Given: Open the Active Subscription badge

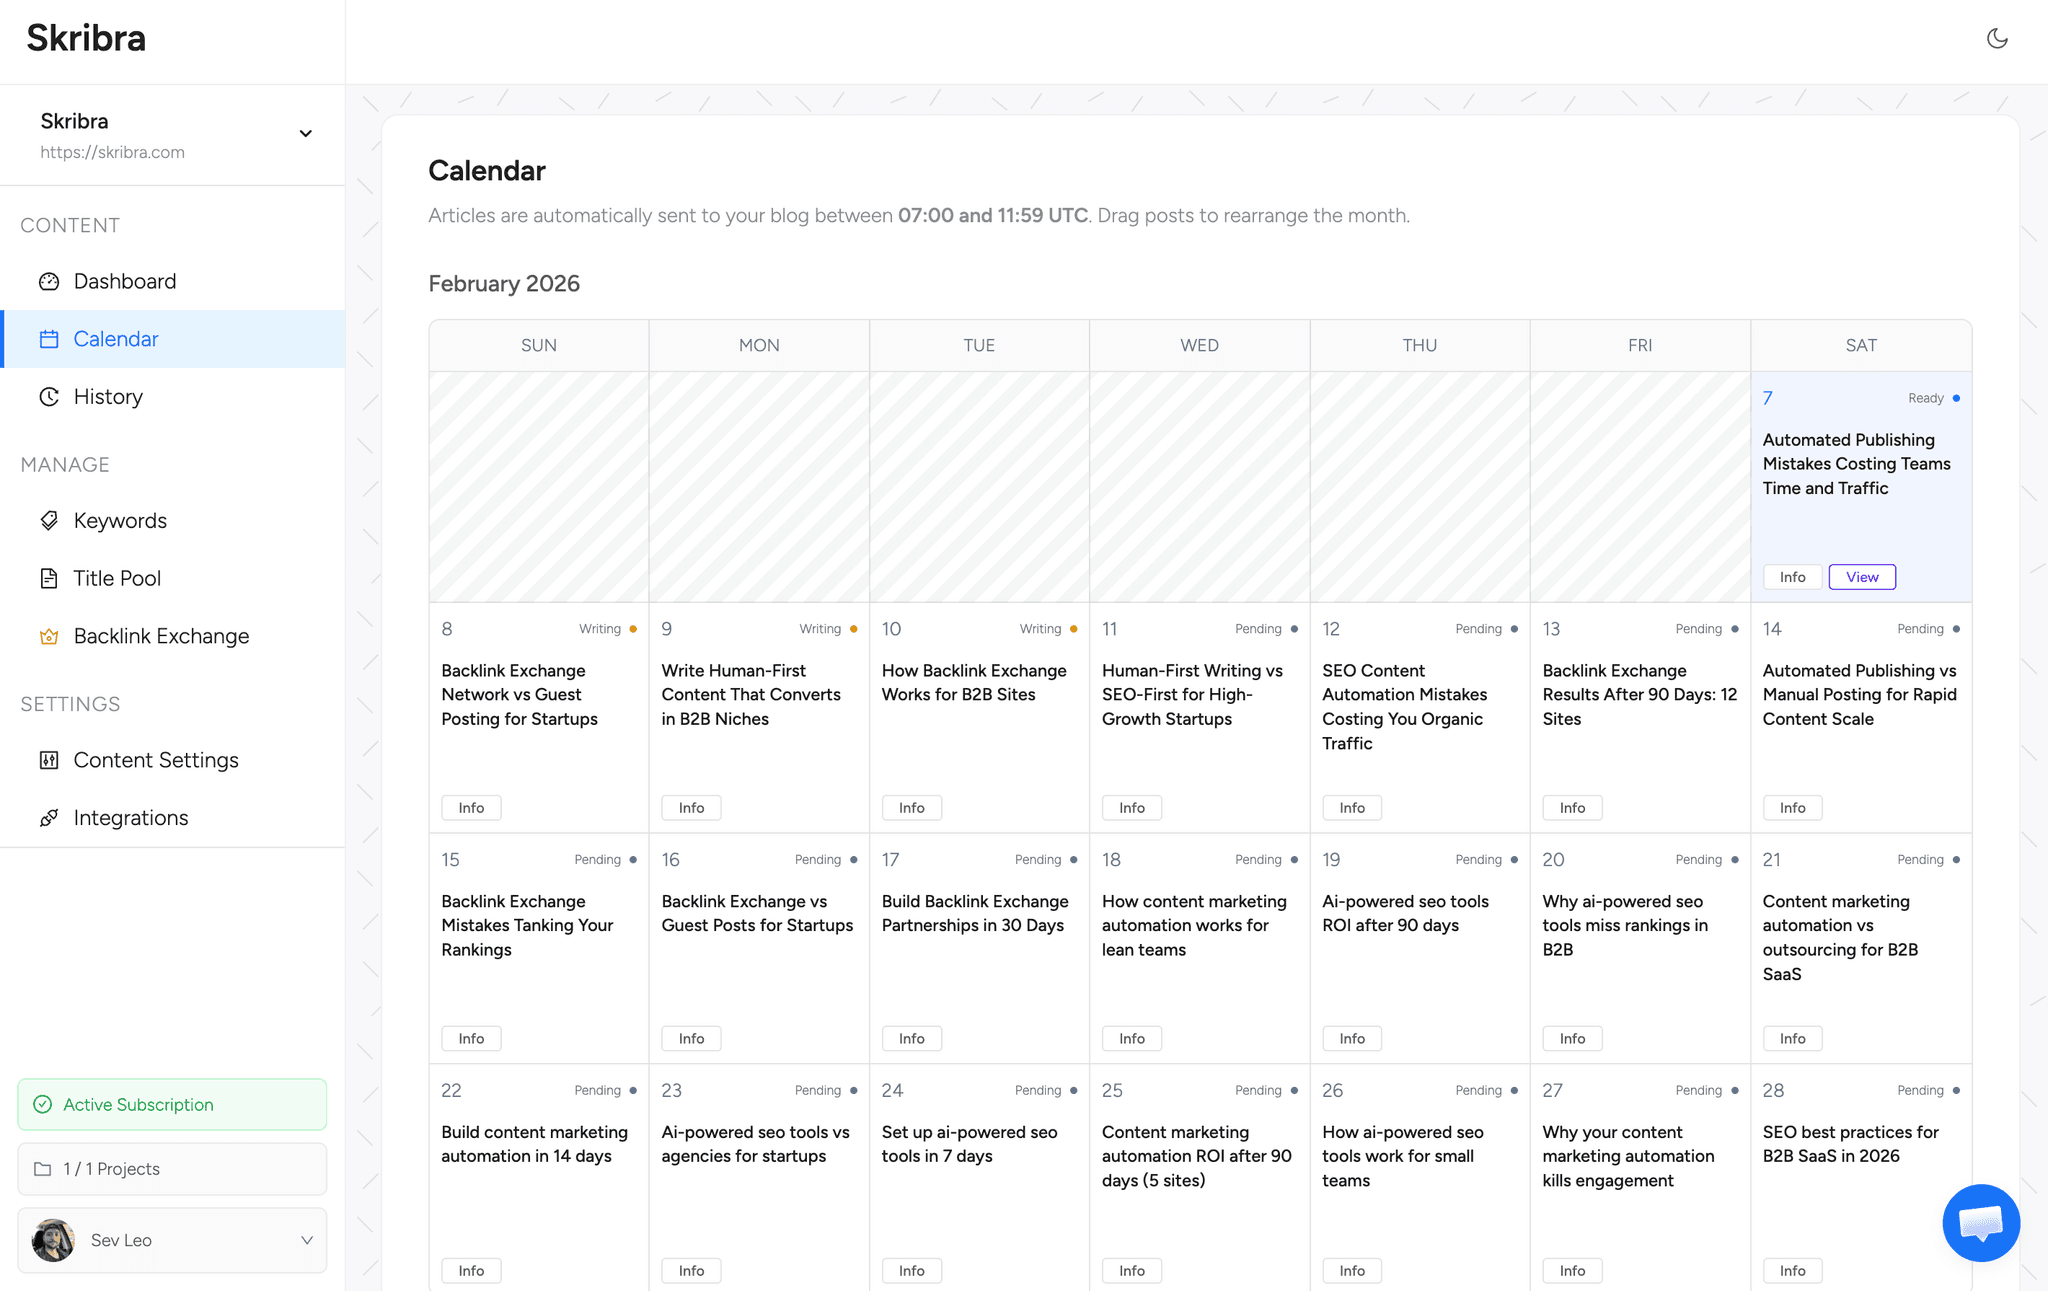Looking at the screenshot, I should [171, 1104].
